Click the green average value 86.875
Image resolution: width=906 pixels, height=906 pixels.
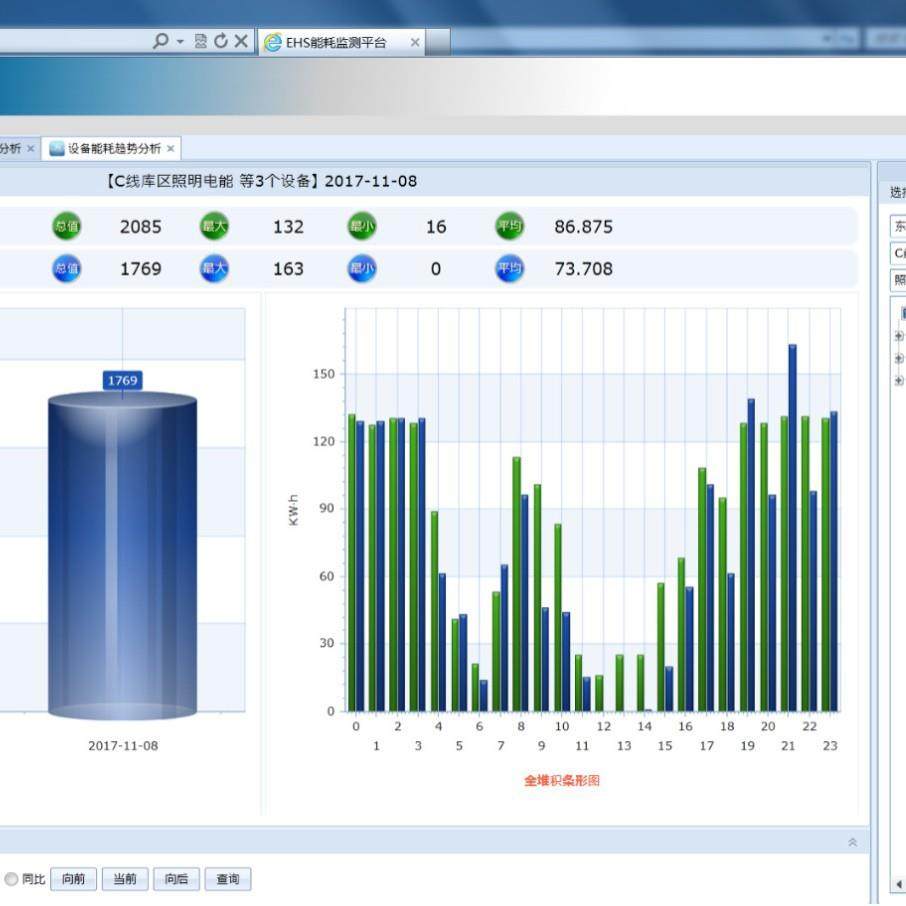584,226
